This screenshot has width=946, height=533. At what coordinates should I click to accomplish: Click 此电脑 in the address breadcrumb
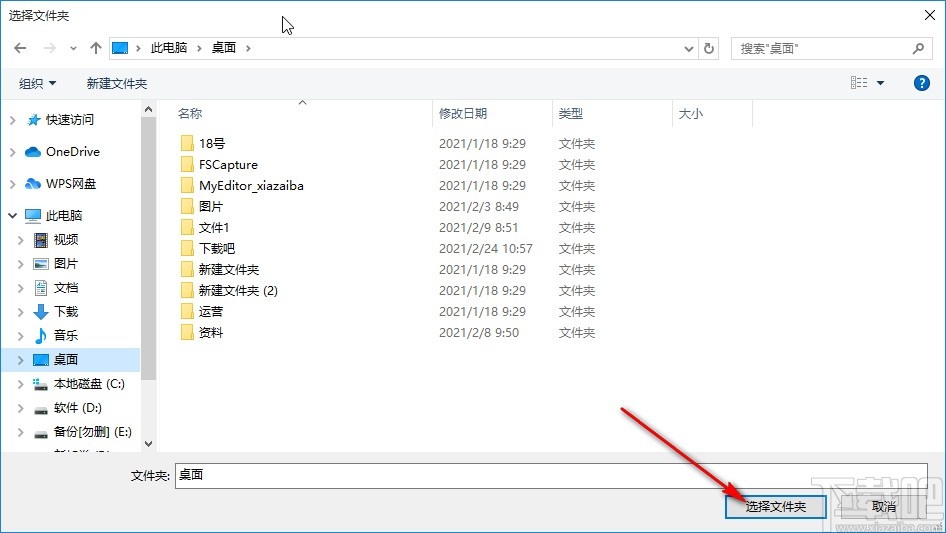click(168, 48)
